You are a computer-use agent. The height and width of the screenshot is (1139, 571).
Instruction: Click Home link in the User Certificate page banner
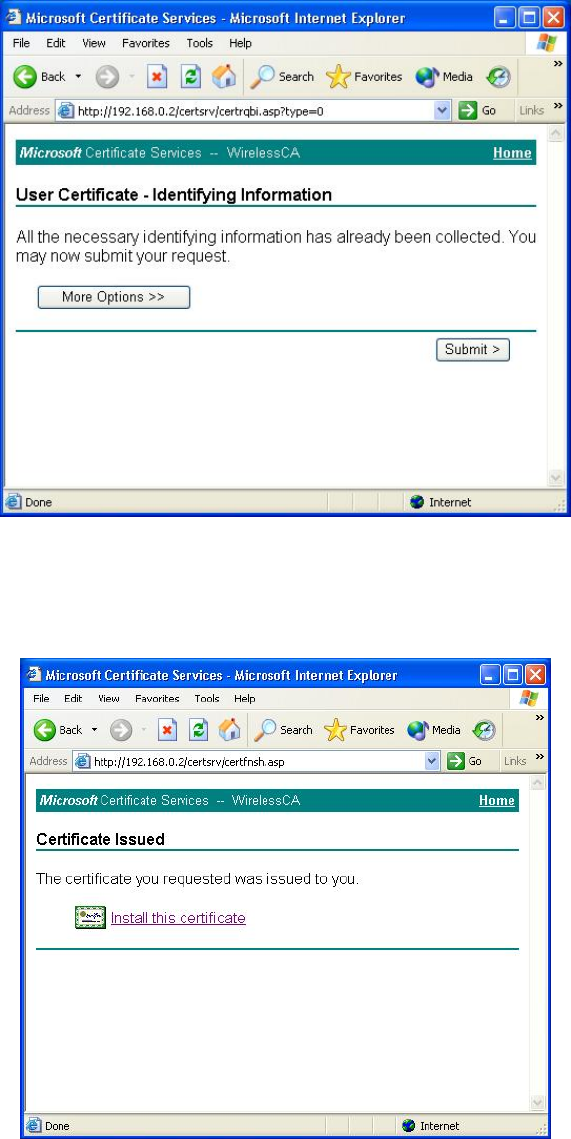(x=512, y=153)
